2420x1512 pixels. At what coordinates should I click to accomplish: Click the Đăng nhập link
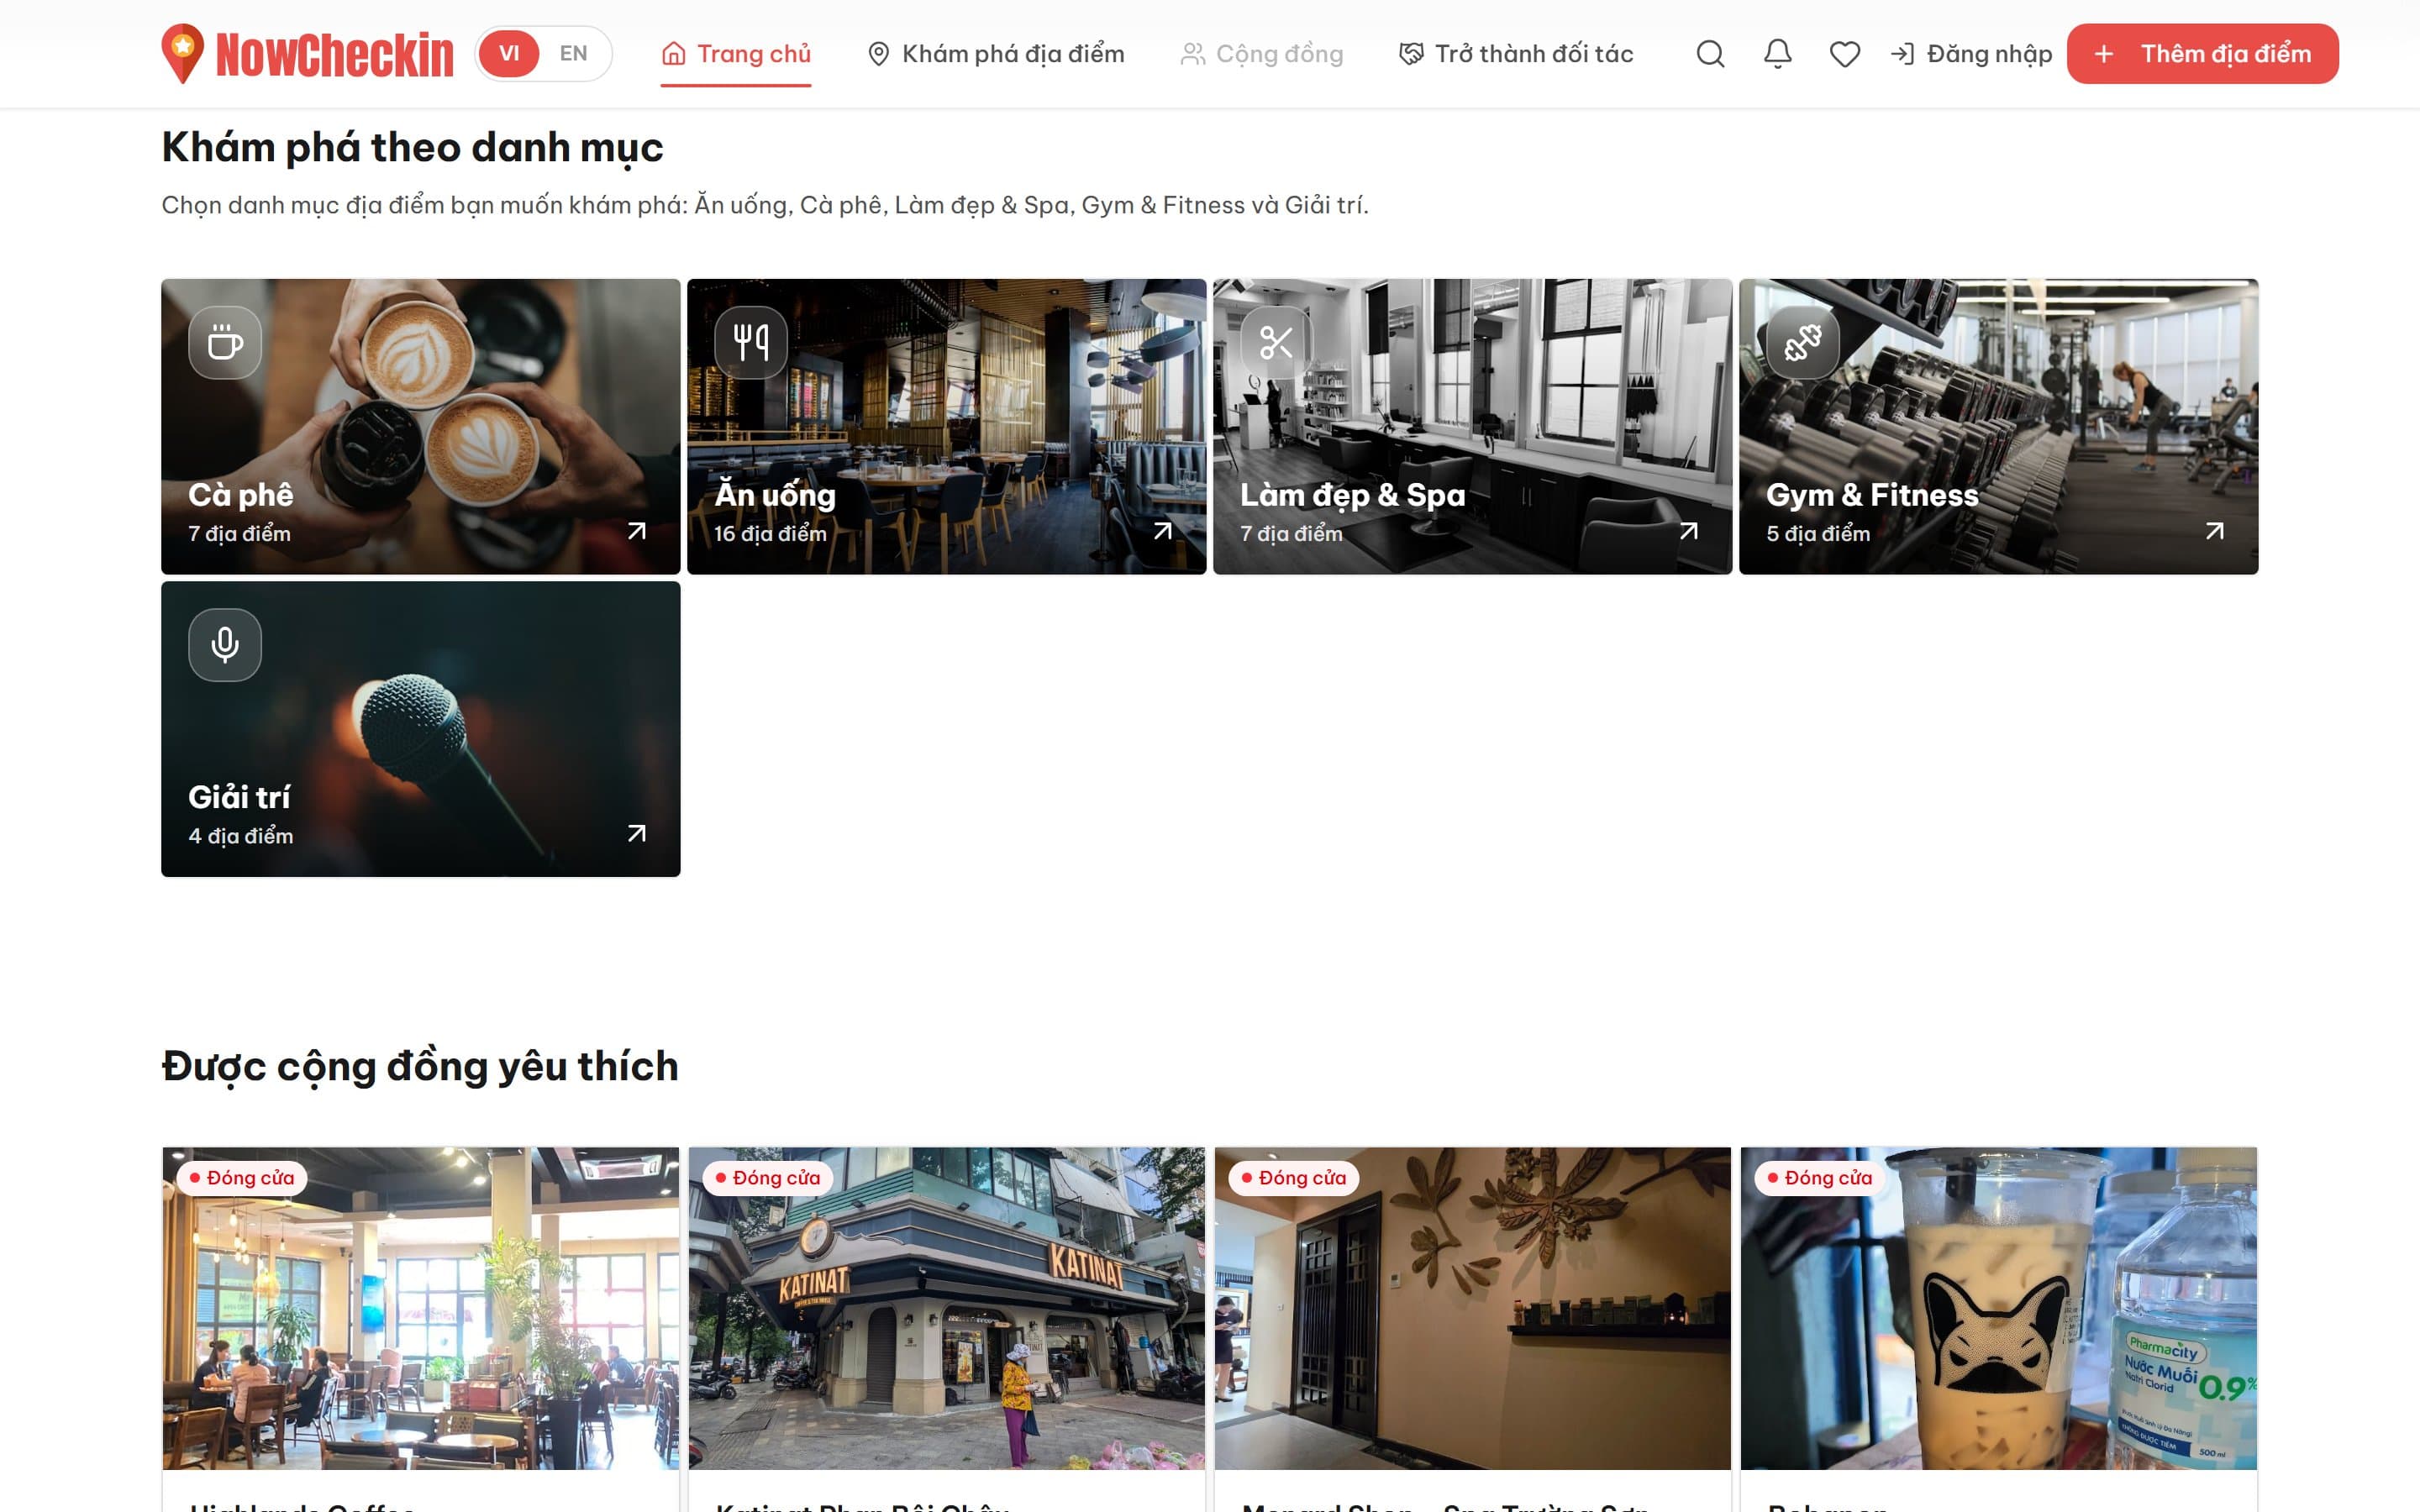(x=1971, y=54)
